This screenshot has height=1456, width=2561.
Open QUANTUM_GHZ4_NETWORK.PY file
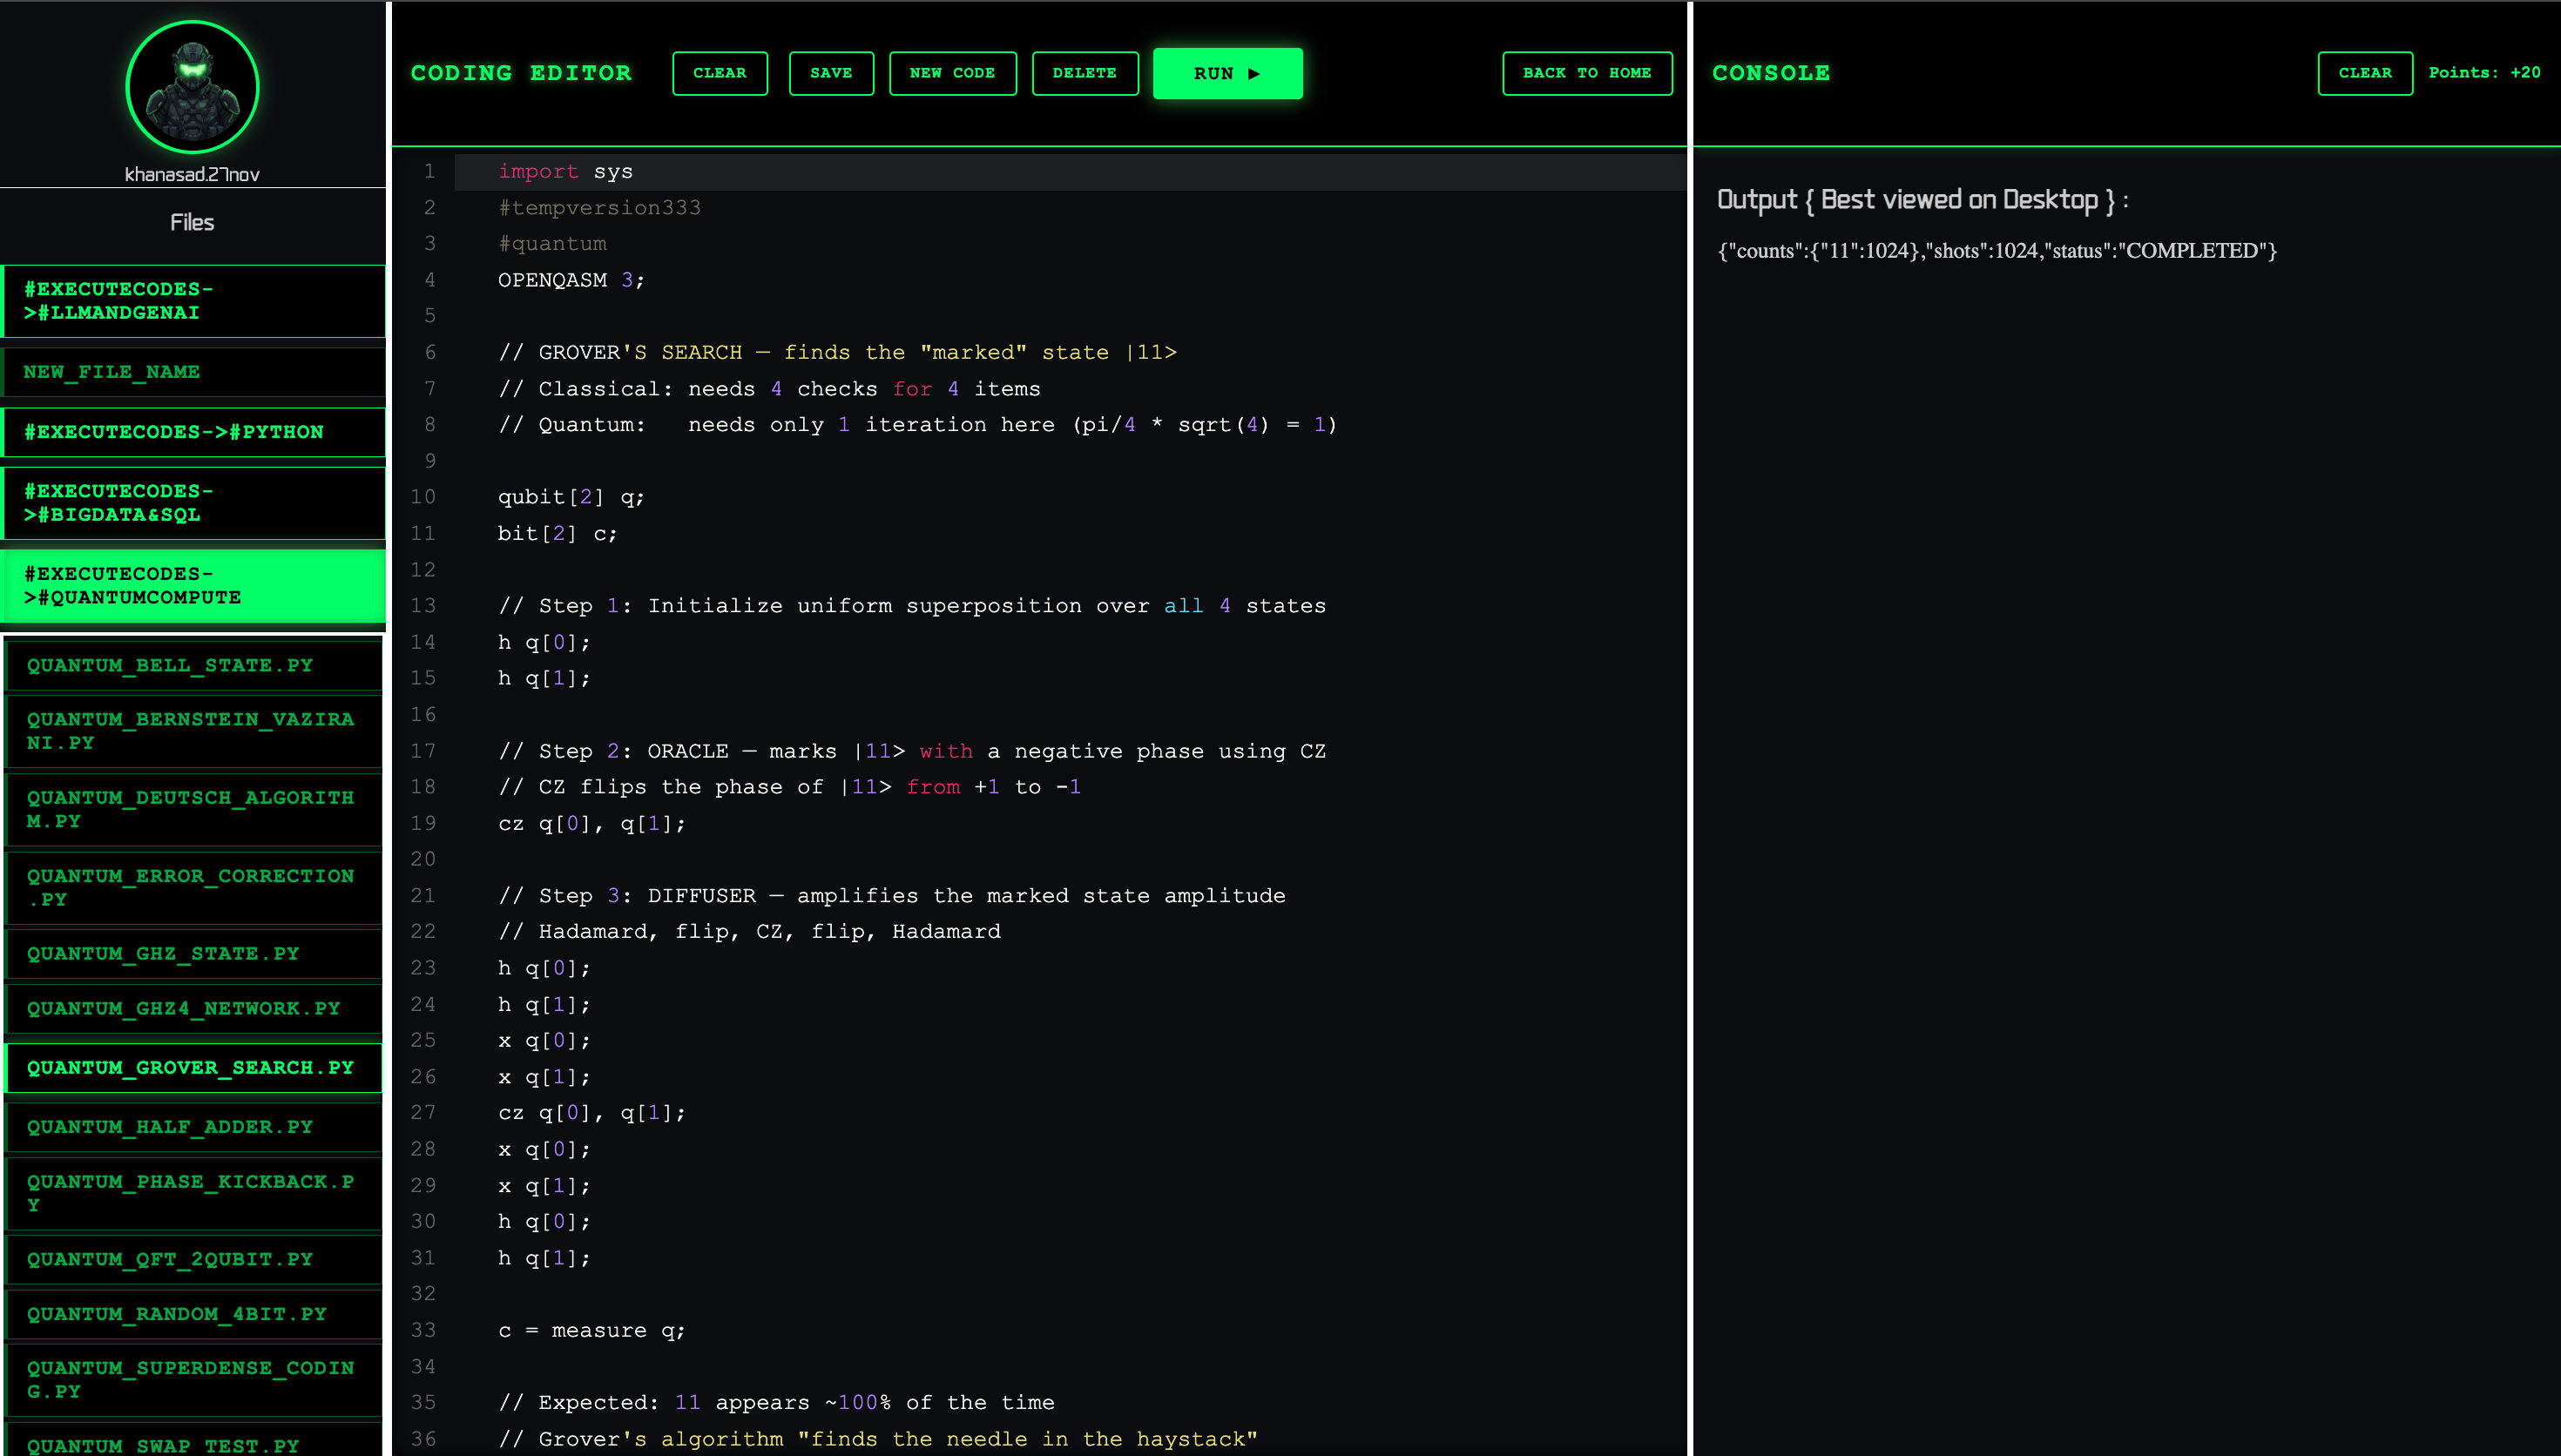[x=193, y=1009]
